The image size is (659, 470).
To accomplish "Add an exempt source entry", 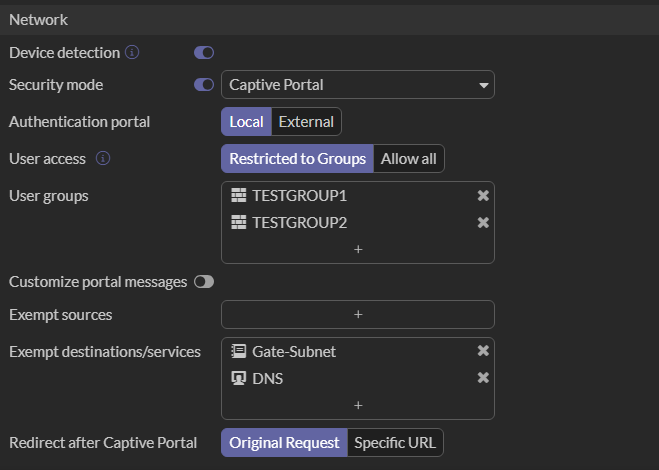I will [x=357, y=314].
